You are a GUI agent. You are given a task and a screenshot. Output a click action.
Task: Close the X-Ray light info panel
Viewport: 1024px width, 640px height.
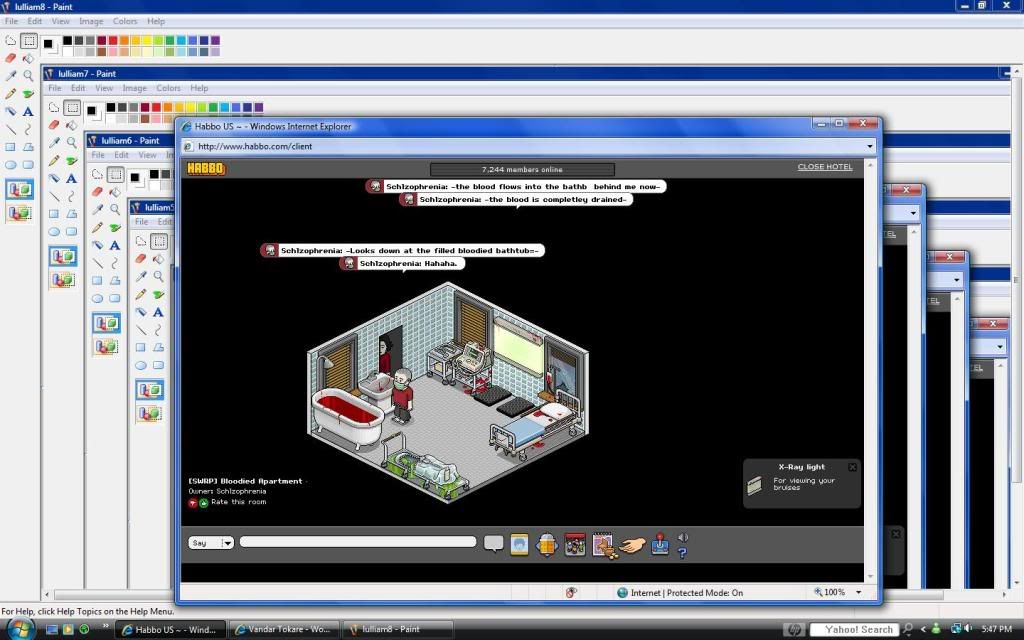pyautogui.click(x=852, y=467)
